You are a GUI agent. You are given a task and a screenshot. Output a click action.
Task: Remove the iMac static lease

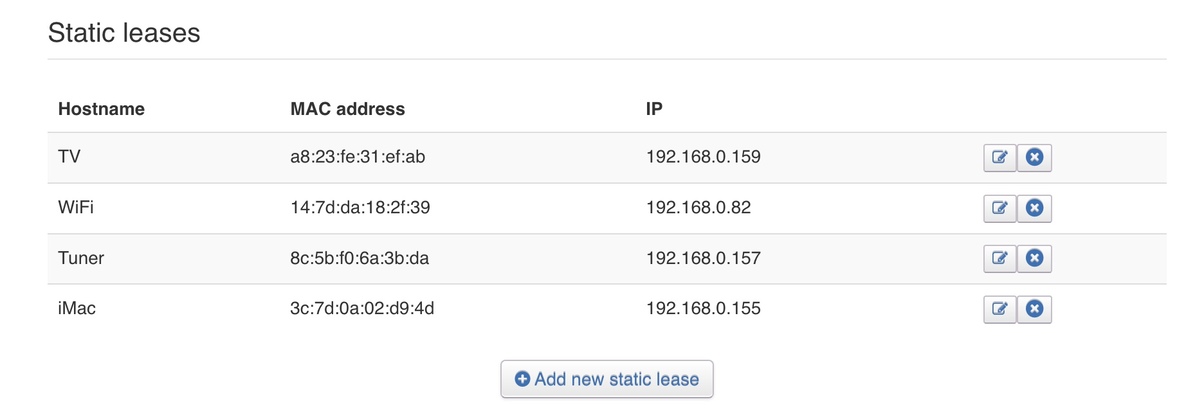coord(1035,309)
